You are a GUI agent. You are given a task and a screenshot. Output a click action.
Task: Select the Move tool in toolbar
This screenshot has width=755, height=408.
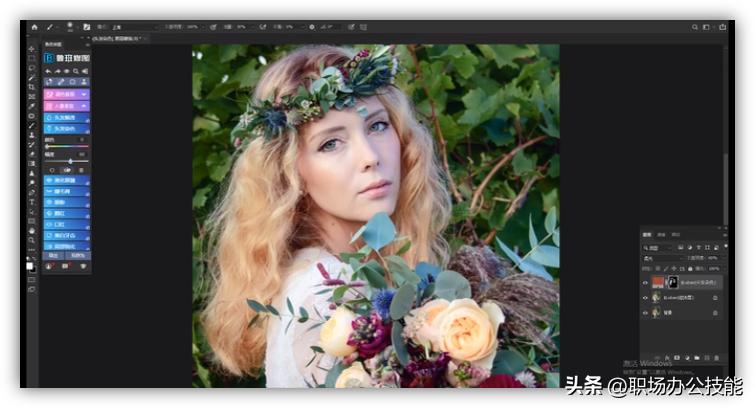coord(31,49)
